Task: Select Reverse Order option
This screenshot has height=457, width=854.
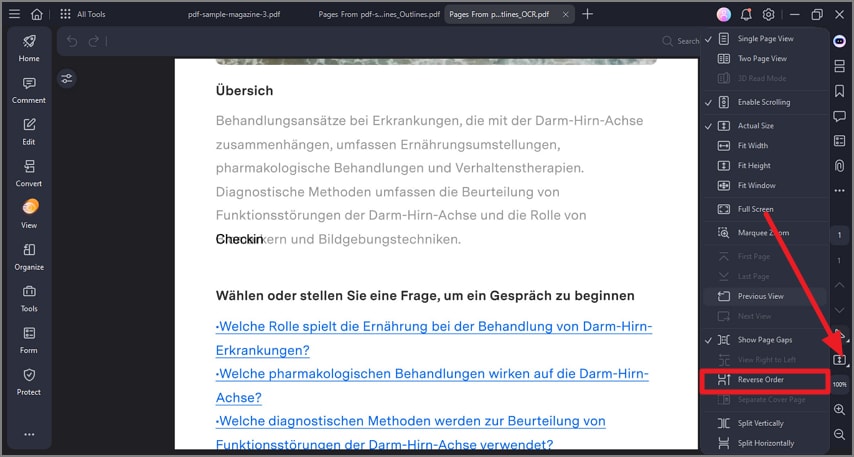Action: tap(765, 380)
